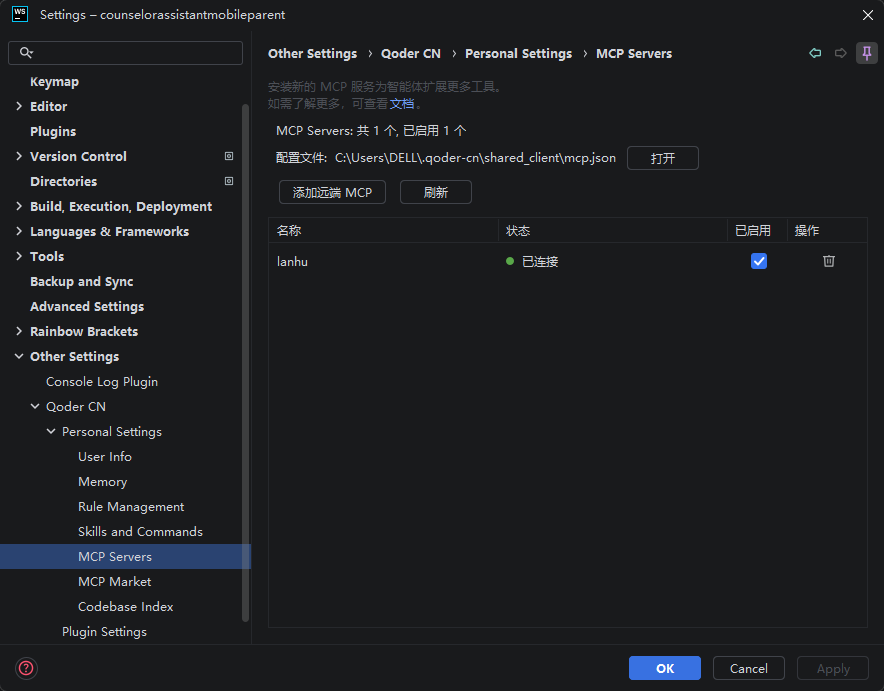
Task: Expand the Rainbow Brackets section
Action: click(x=19, y=331)
